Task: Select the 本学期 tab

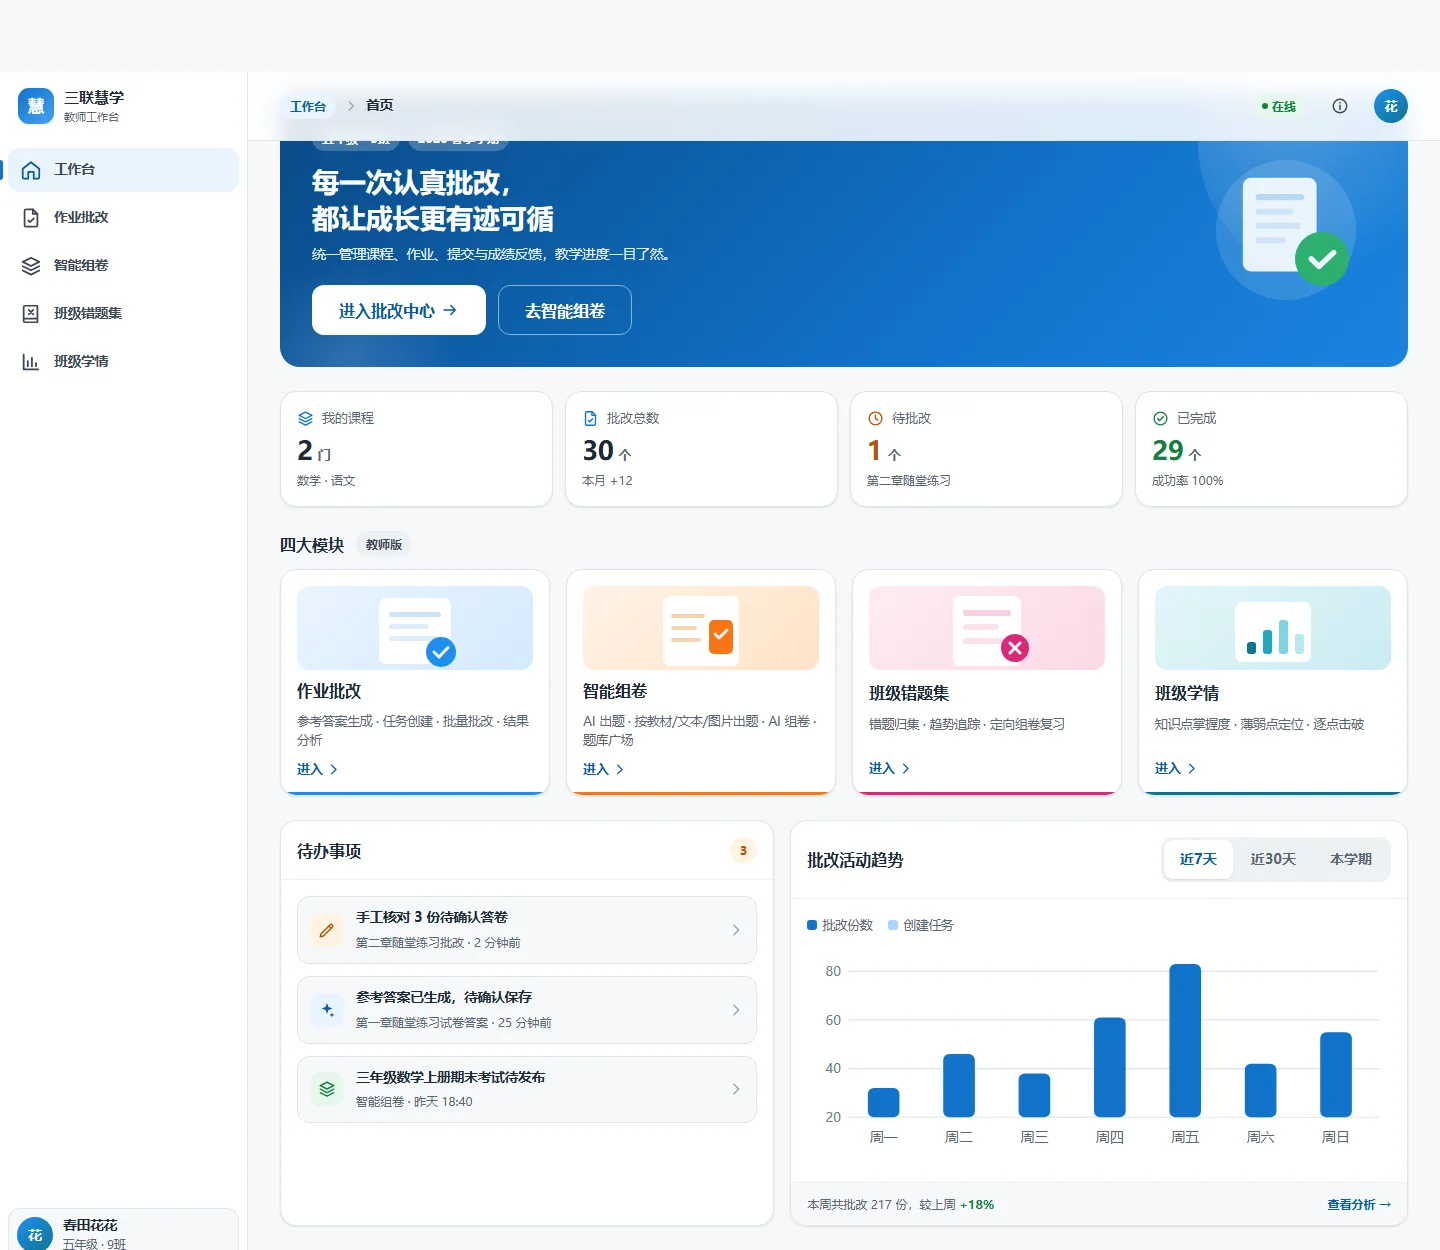Action: (1351, 859)
